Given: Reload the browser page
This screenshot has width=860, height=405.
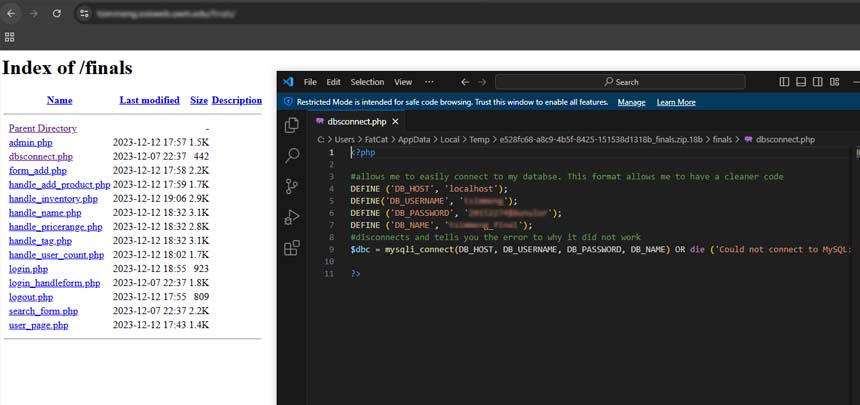Looking at the screenshot, I should pyautogui.click(x=56, y=14).
